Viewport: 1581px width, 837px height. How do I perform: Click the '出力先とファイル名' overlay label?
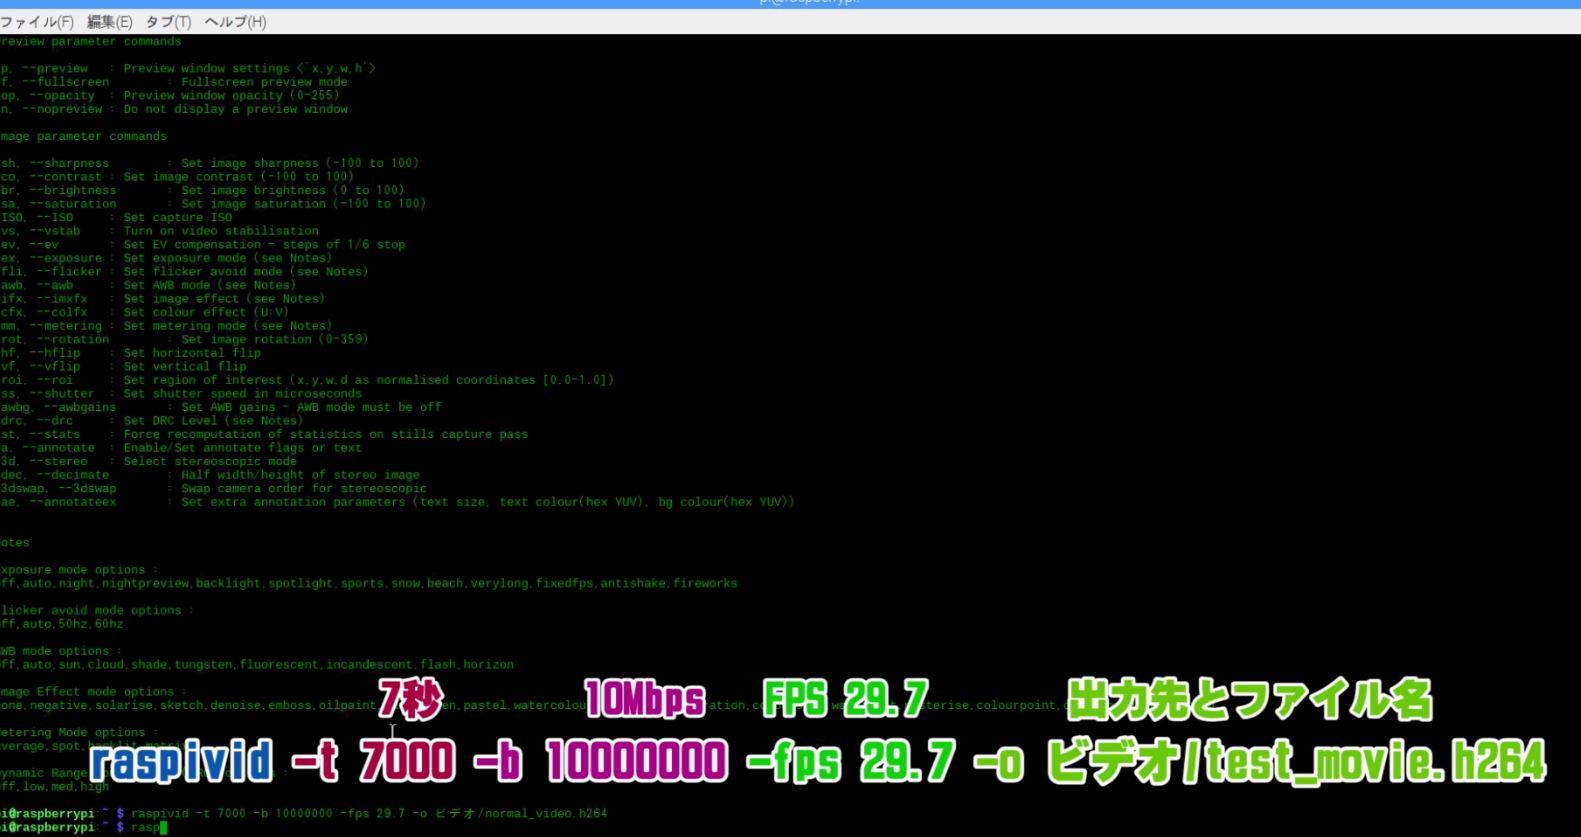point(1250,700)
